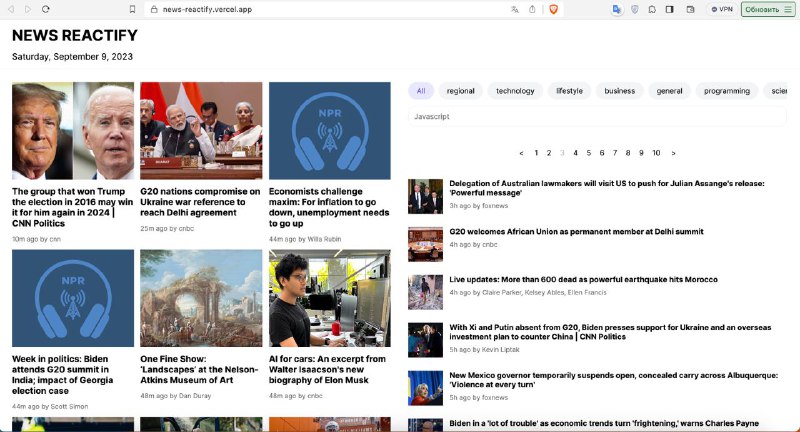The width and height of the screenshot is (800, 432).
Task: Open the landscape painting thumbnail
Action: click(201, 298)
